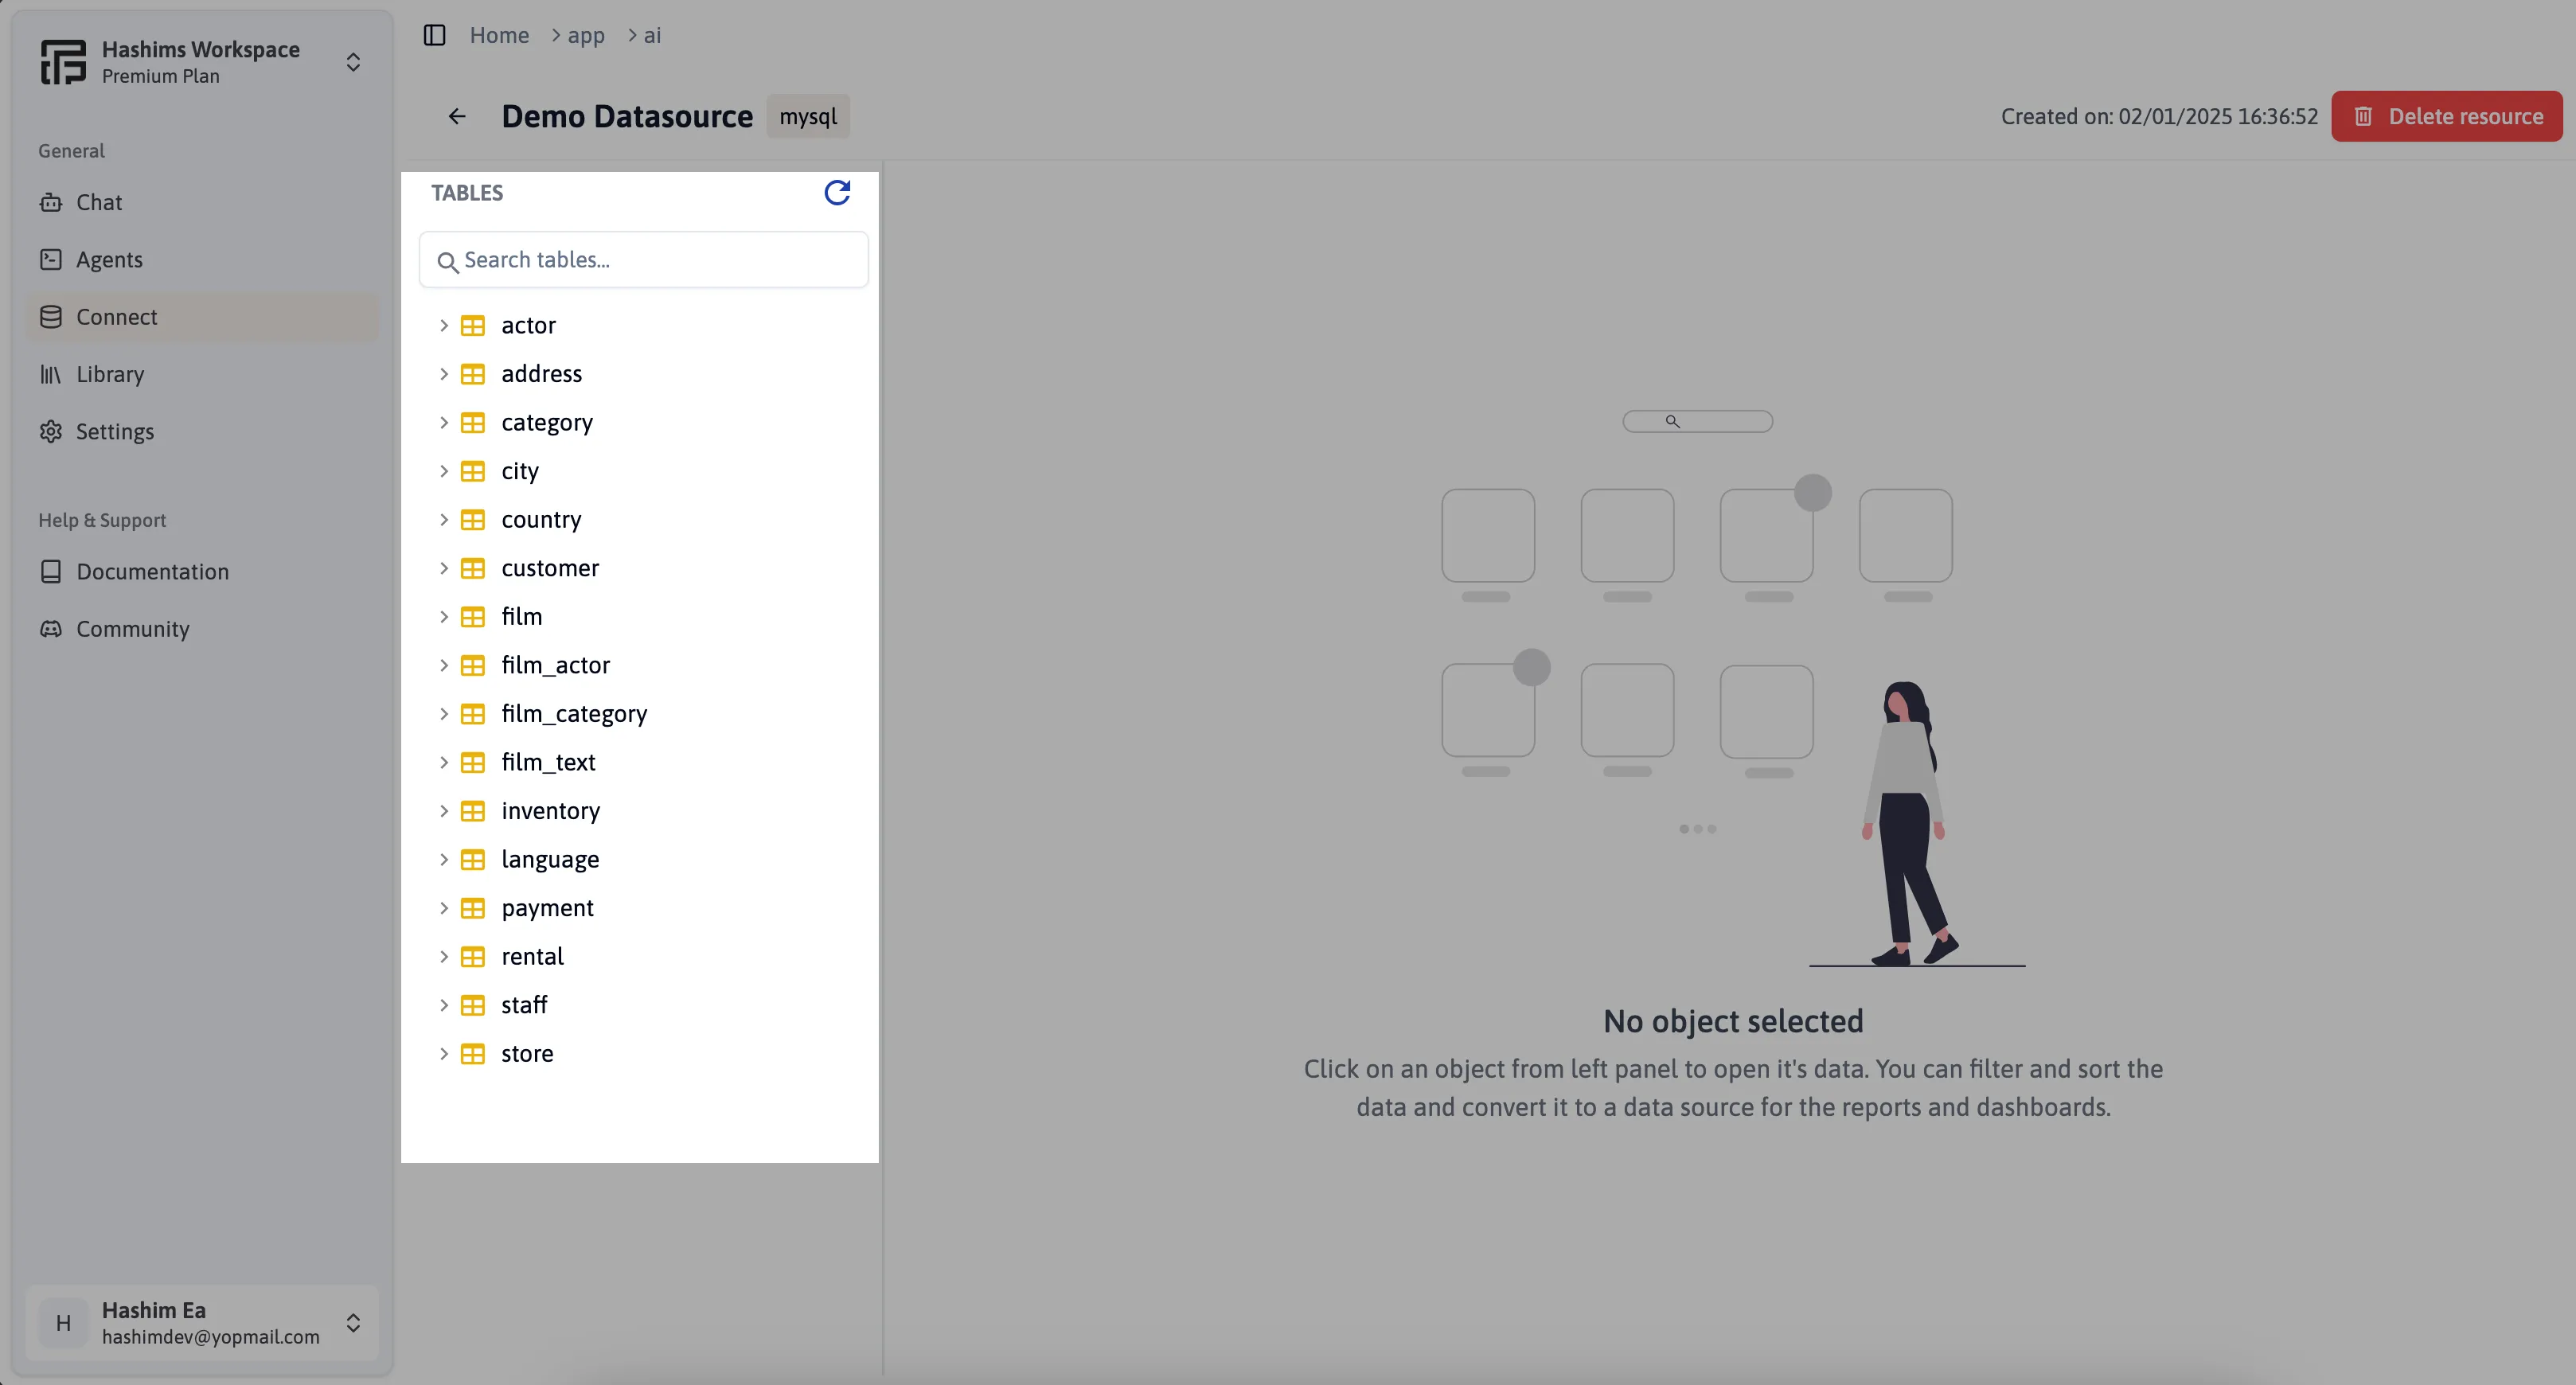
Task: Click the Connect icon in sidebar
Action: pos(51,315)
